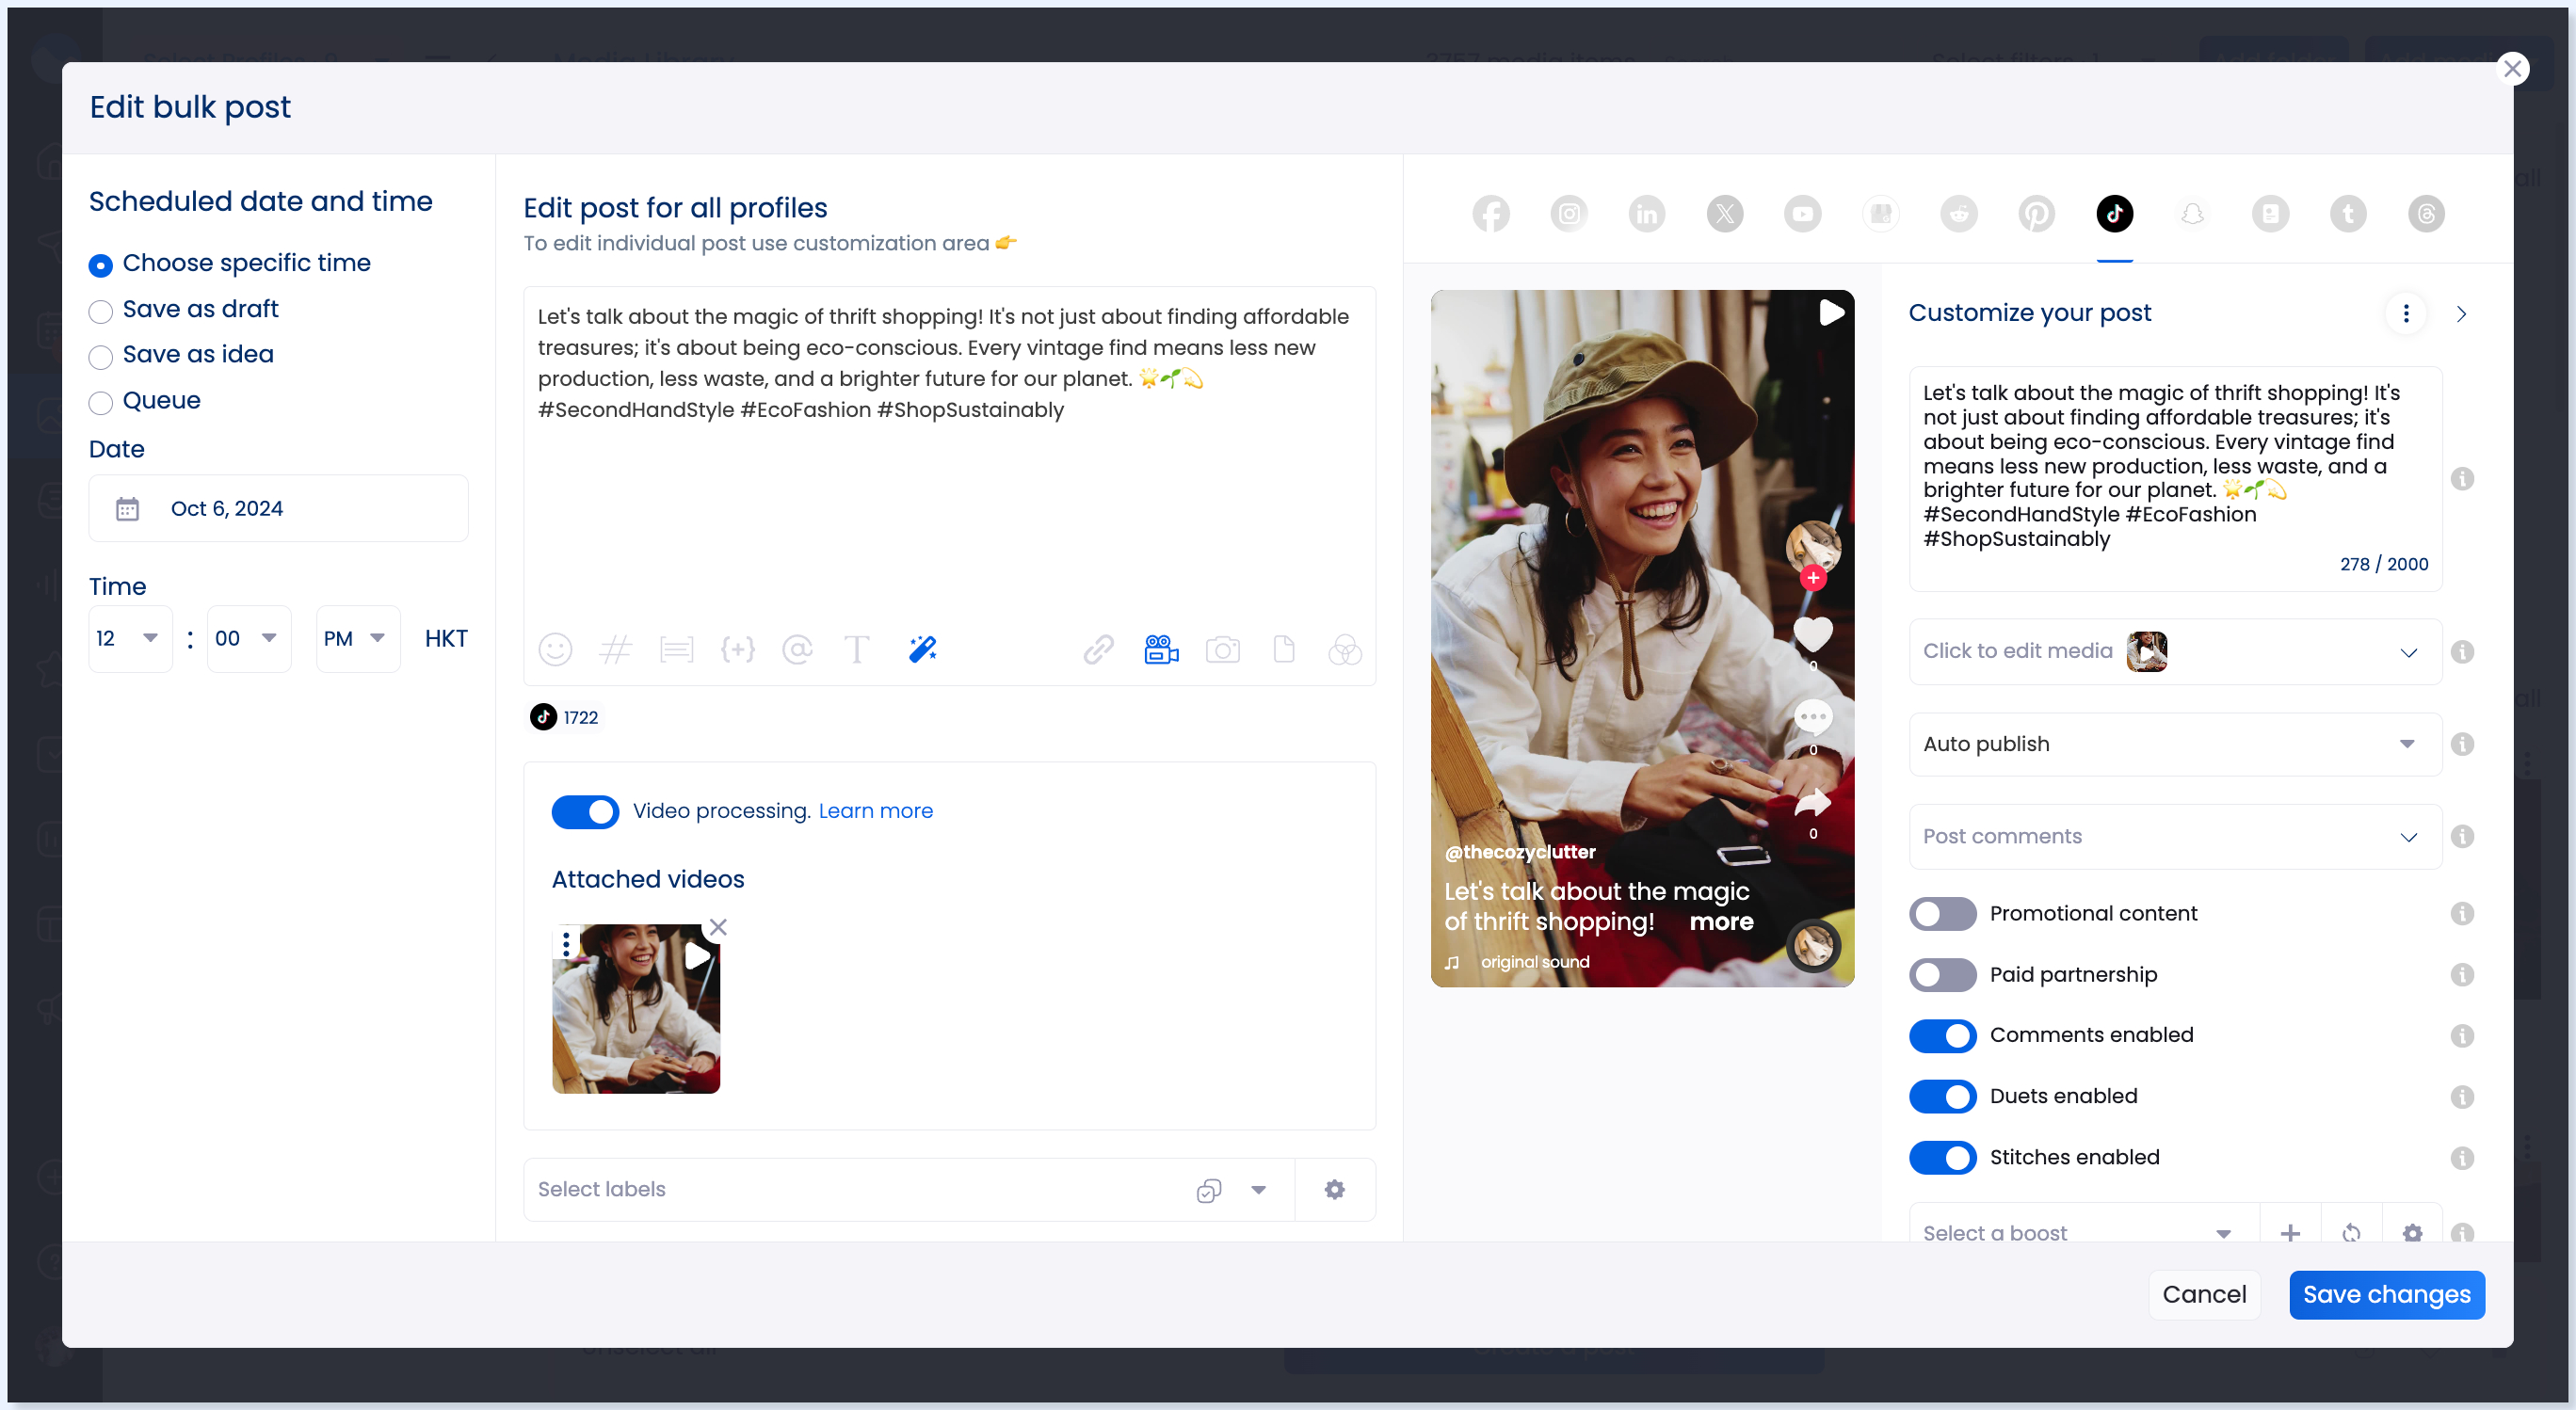The image size is (2576, 1410).
Task: Click the TikTok 1722 character count badge
Action: pos(565,717)
